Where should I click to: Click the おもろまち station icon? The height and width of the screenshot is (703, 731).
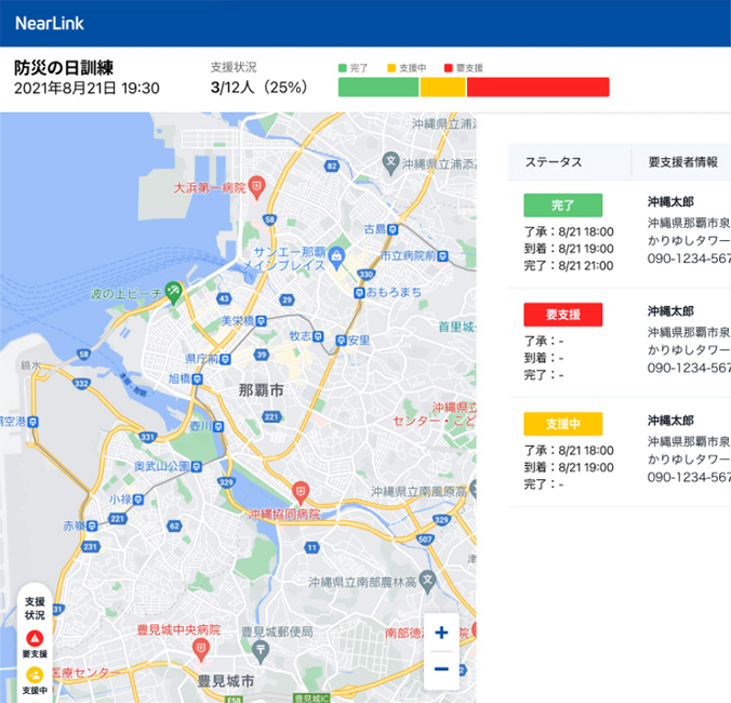coord(359,293)
